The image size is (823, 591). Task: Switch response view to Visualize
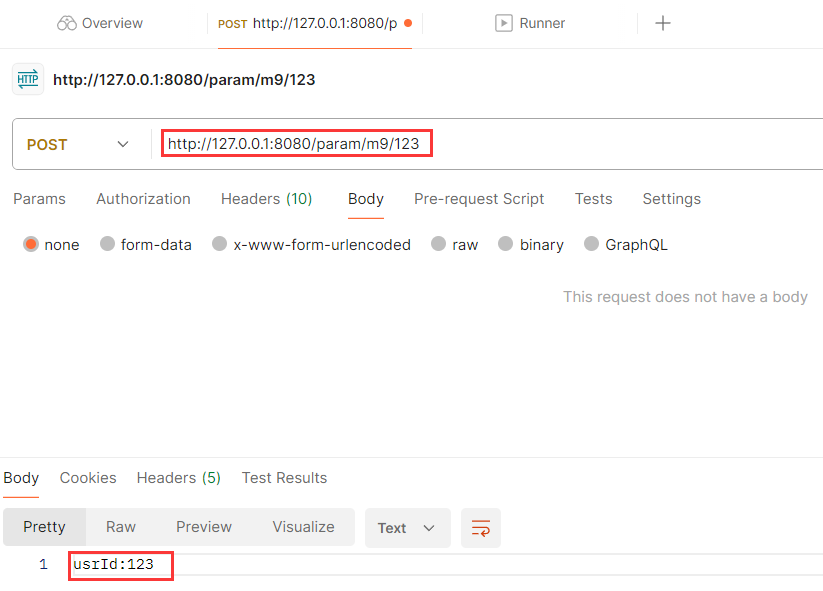tap(303, 527)
